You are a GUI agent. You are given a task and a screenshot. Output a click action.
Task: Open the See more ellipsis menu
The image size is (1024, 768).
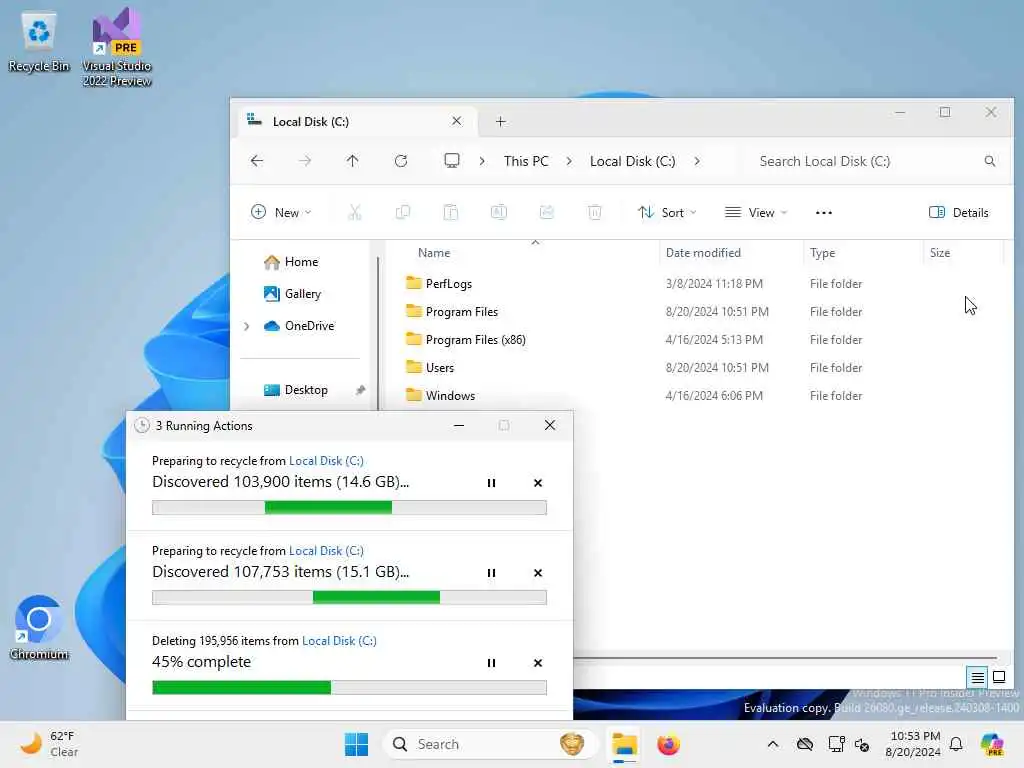tap(824, 212)
